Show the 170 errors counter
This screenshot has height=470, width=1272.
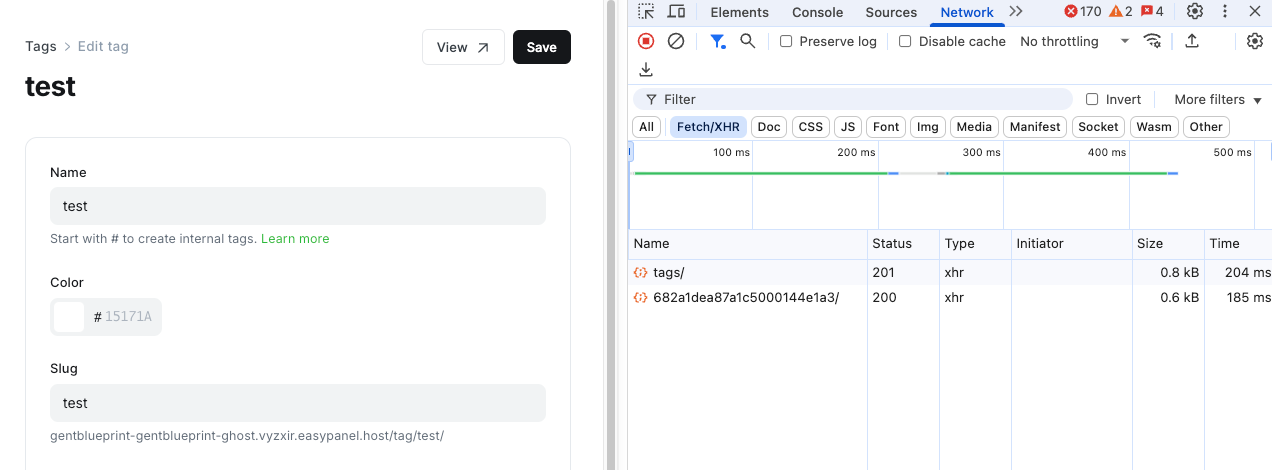coord(1083,12)
